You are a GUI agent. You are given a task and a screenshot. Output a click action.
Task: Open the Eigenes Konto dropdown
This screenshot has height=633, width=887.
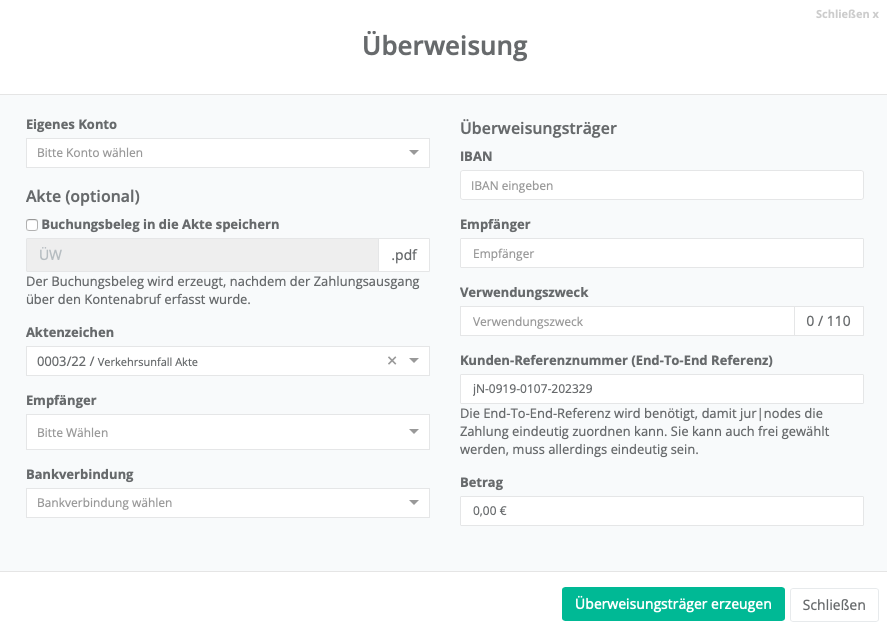point(227,153)
